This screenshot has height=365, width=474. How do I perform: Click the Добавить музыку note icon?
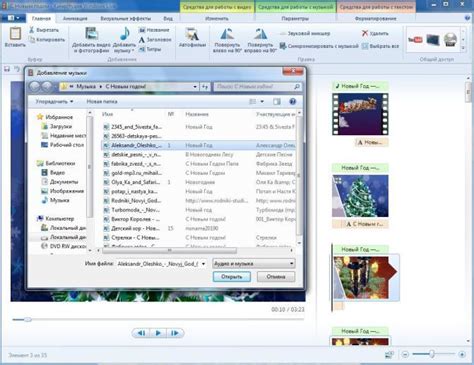[x=125, y=34]
